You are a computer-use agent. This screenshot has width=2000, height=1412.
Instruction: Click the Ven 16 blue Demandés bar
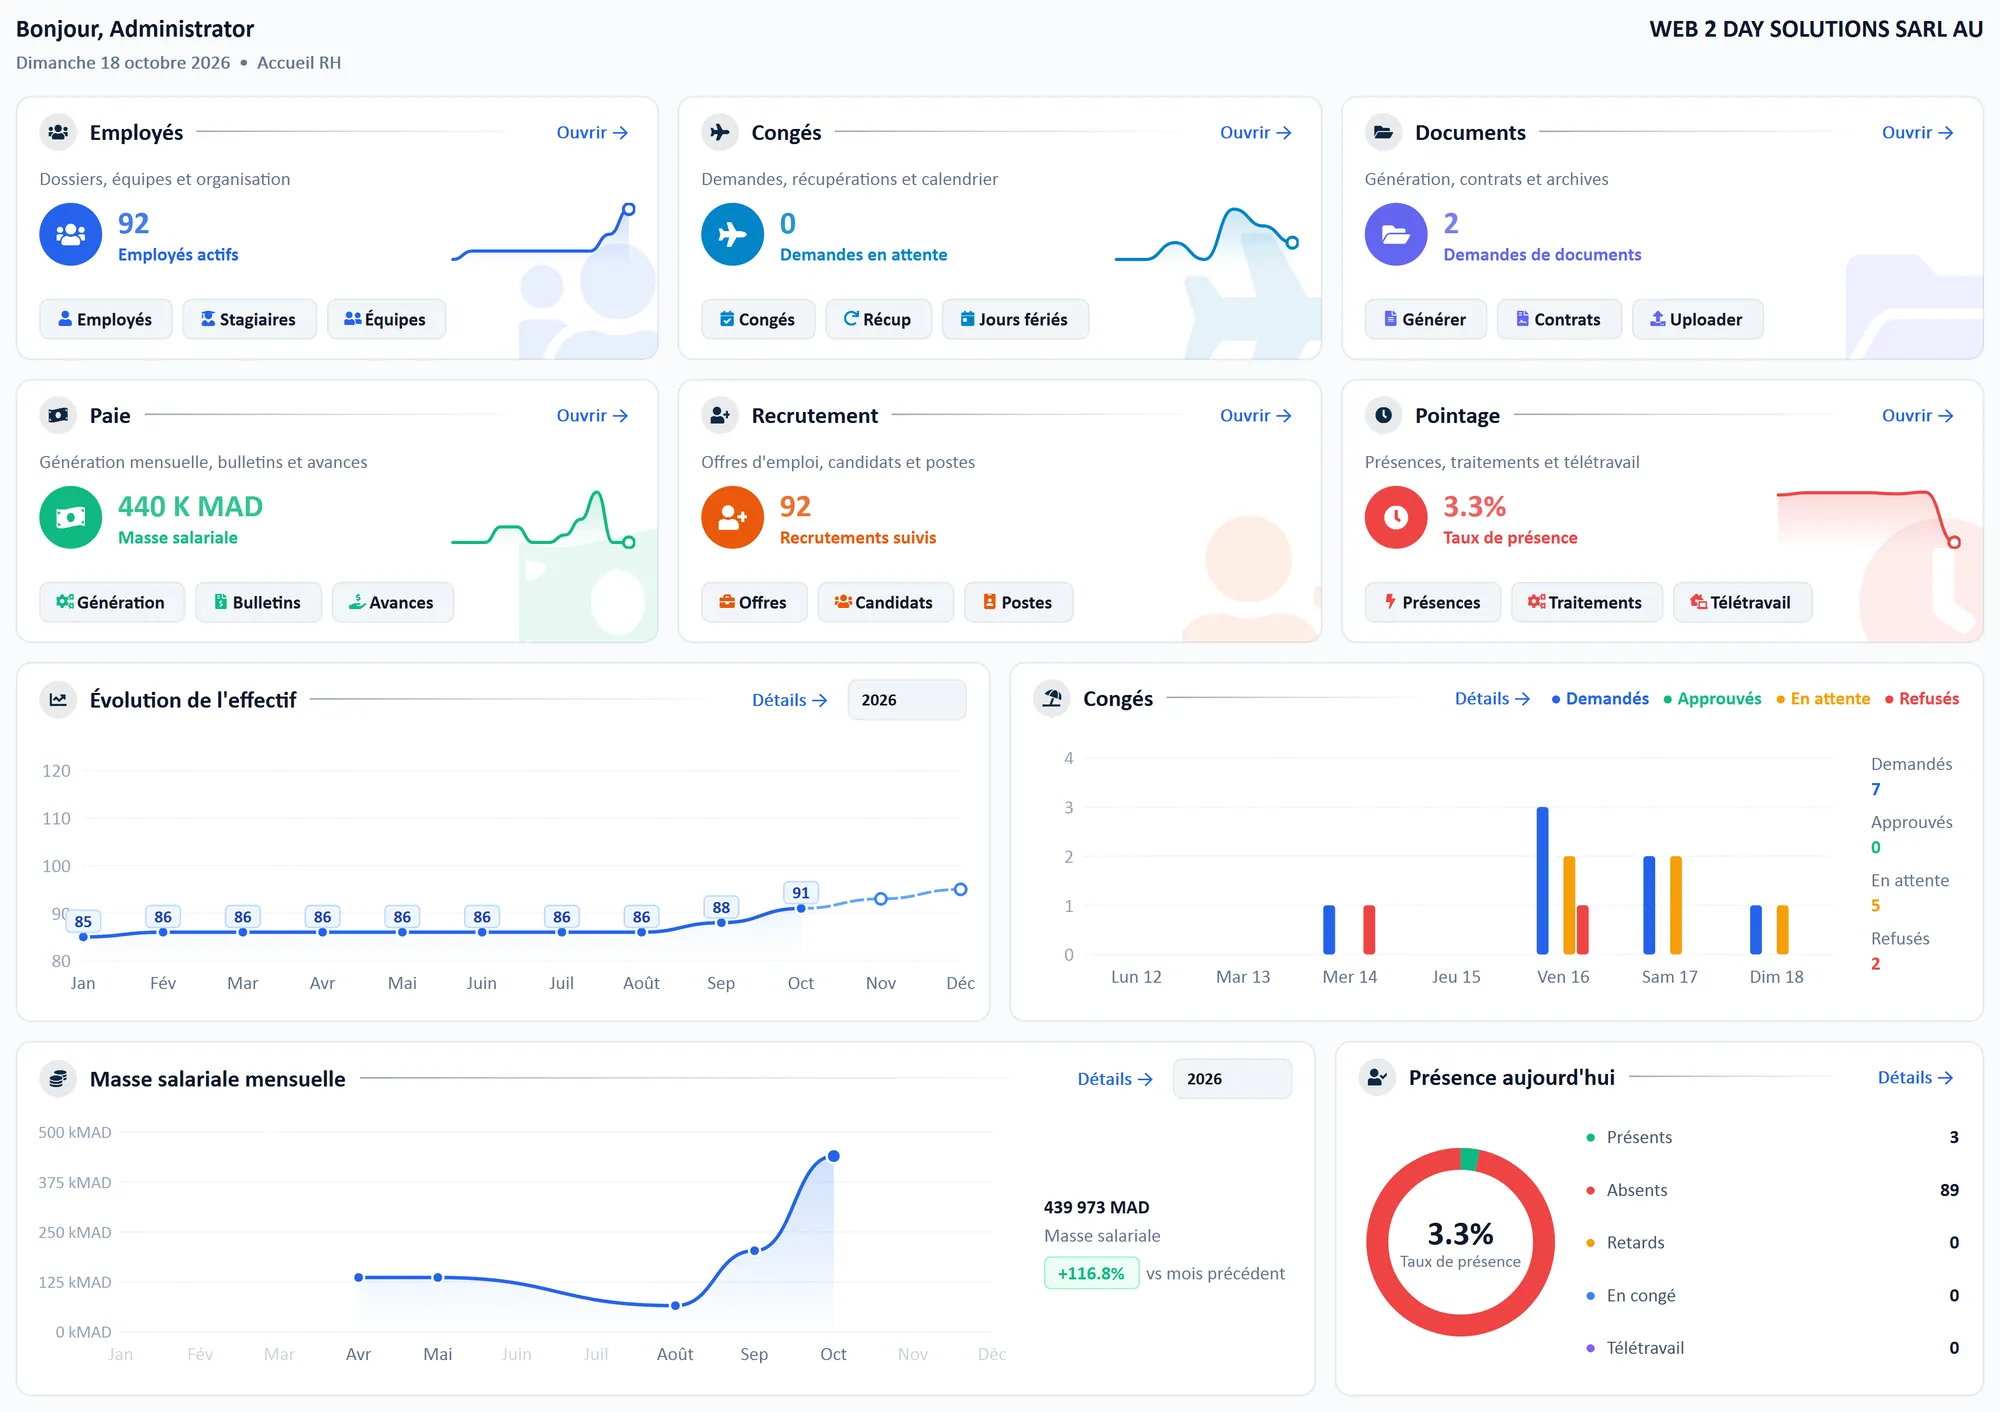(1542, 880)
